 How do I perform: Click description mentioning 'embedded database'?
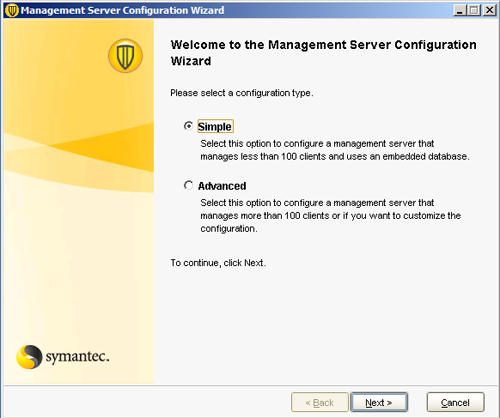[335, 150]
